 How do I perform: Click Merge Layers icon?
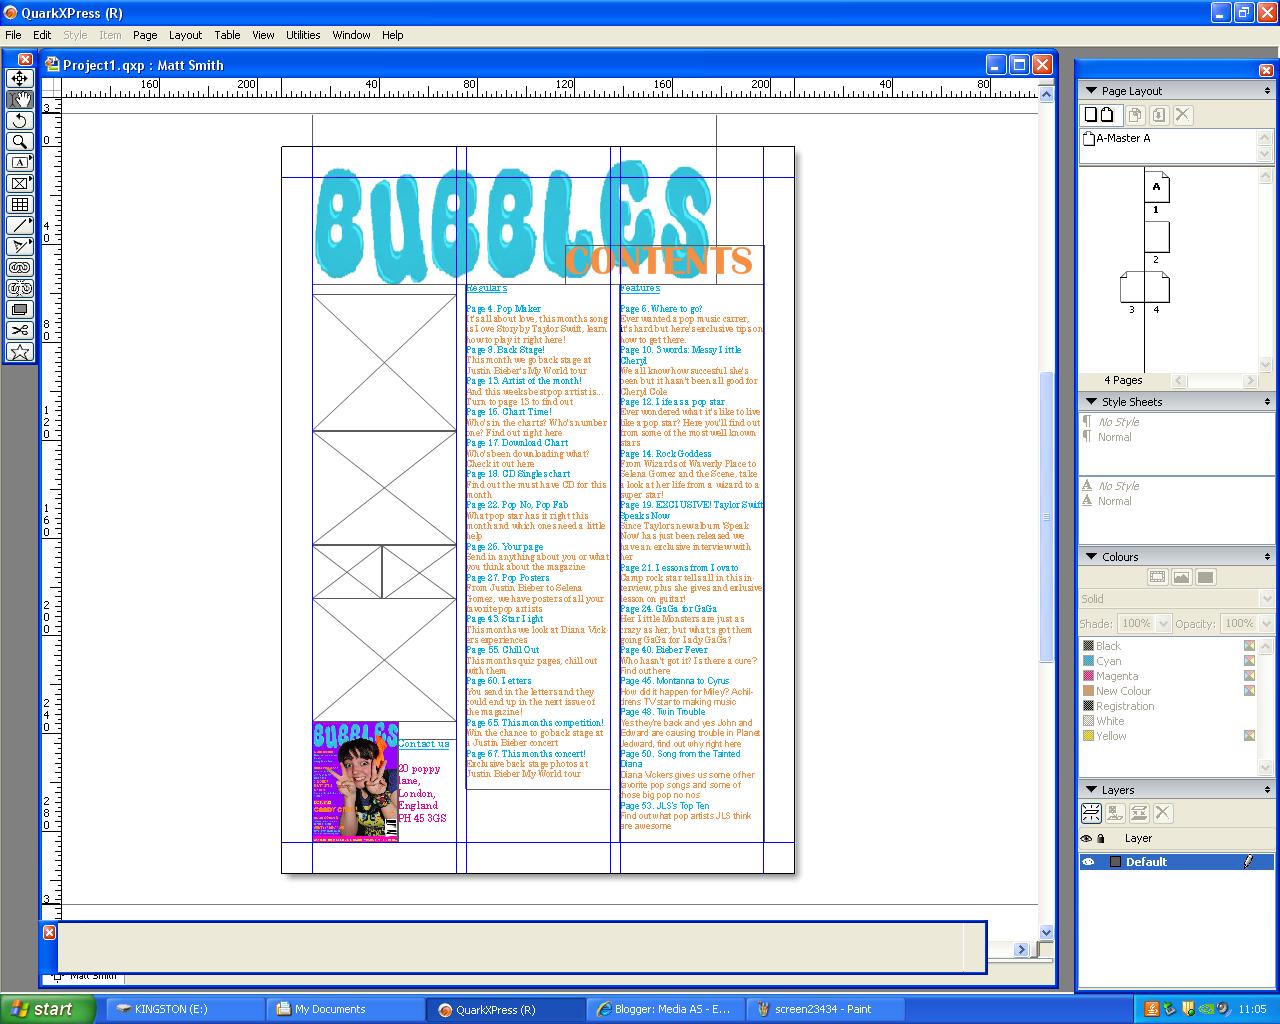click(x=1138, y=813)
